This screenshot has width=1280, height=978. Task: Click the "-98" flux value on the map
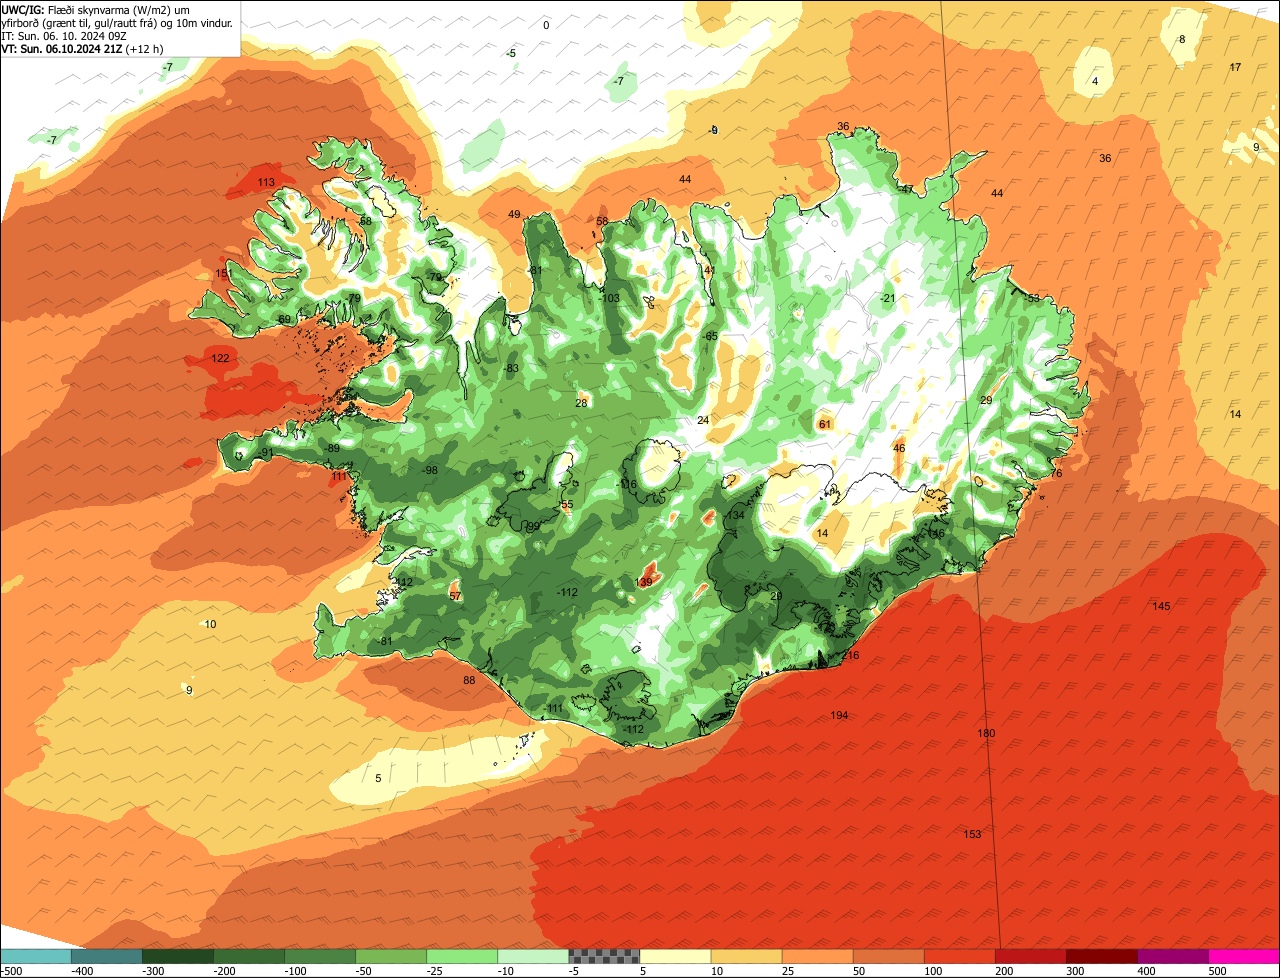coord(430,470)
